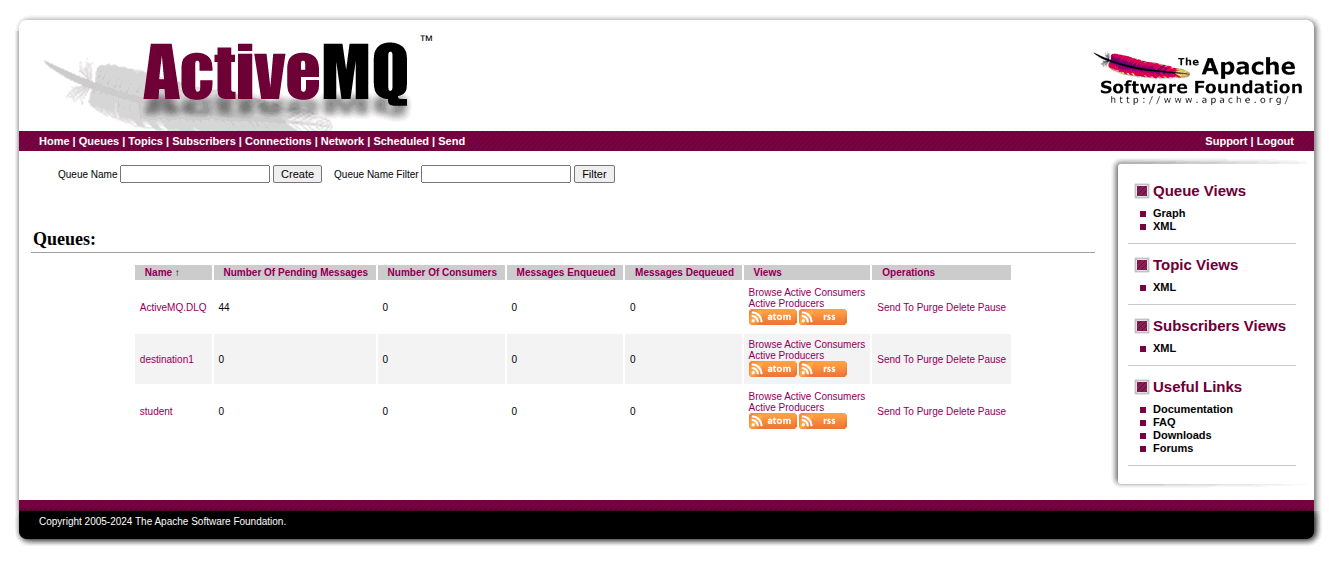Image resolution: width=1329 pixels, height=565 pixels.
Task: Sort by Number Of Consumers column
Action: 442,272
